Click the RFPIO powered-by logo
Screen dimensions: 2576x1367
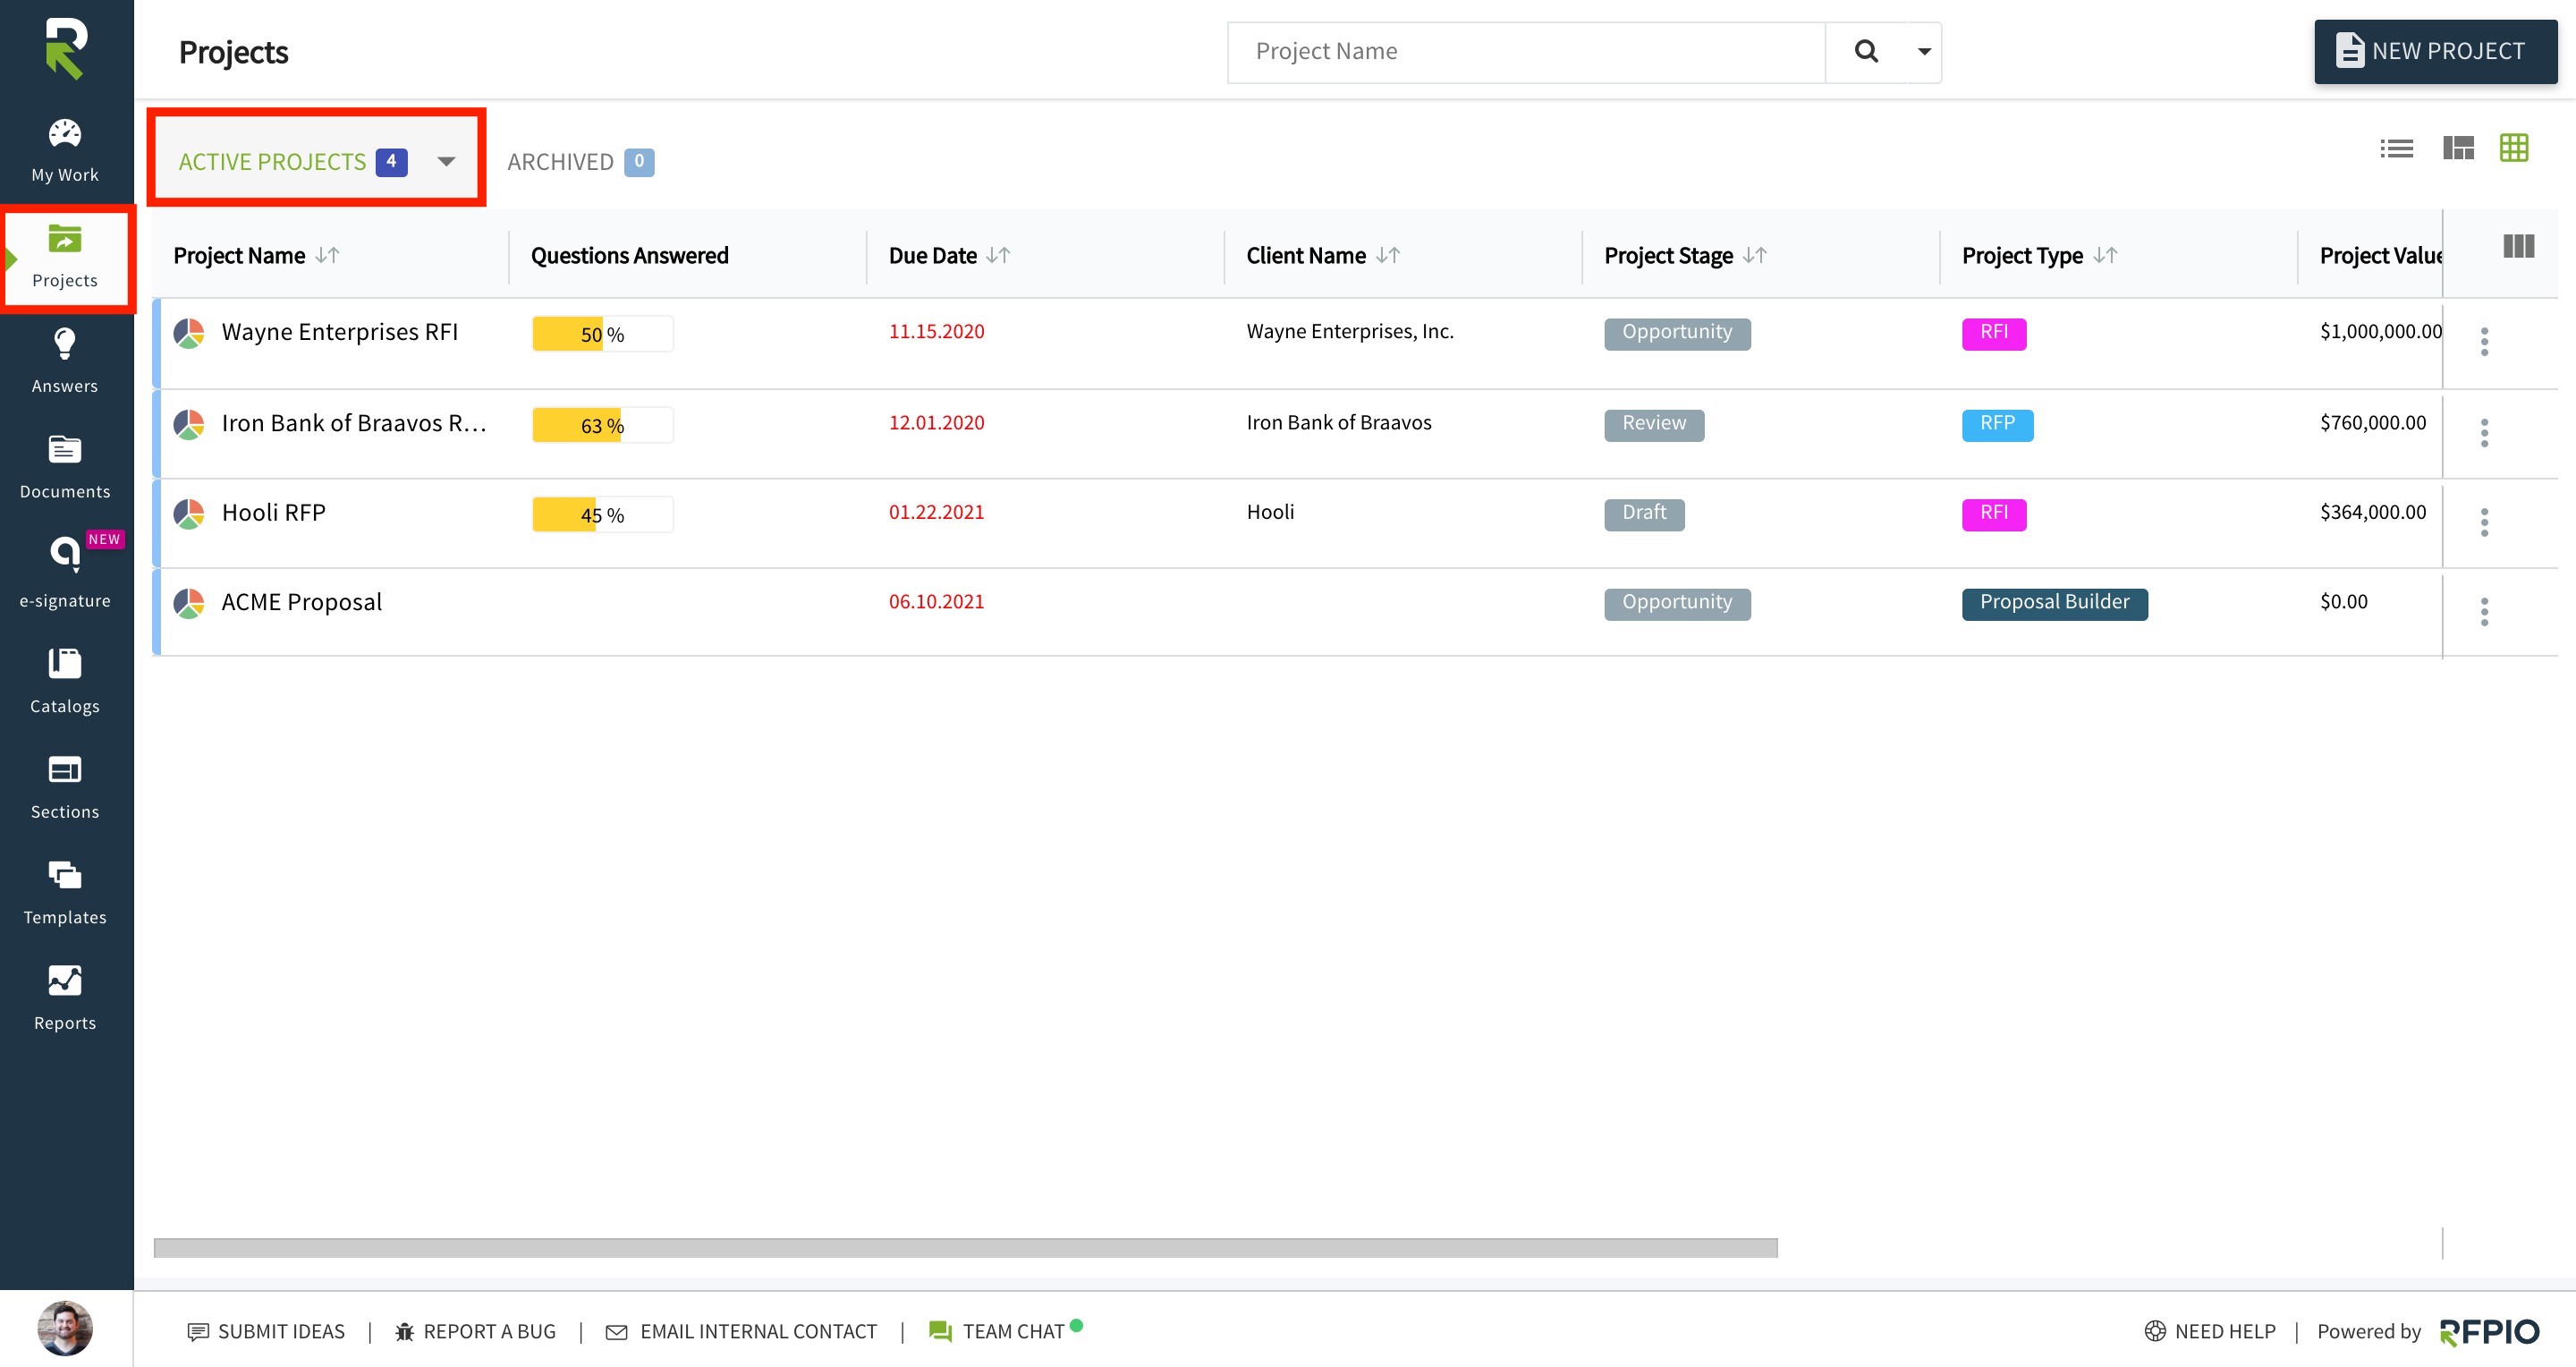(x=2489, y=1332)
